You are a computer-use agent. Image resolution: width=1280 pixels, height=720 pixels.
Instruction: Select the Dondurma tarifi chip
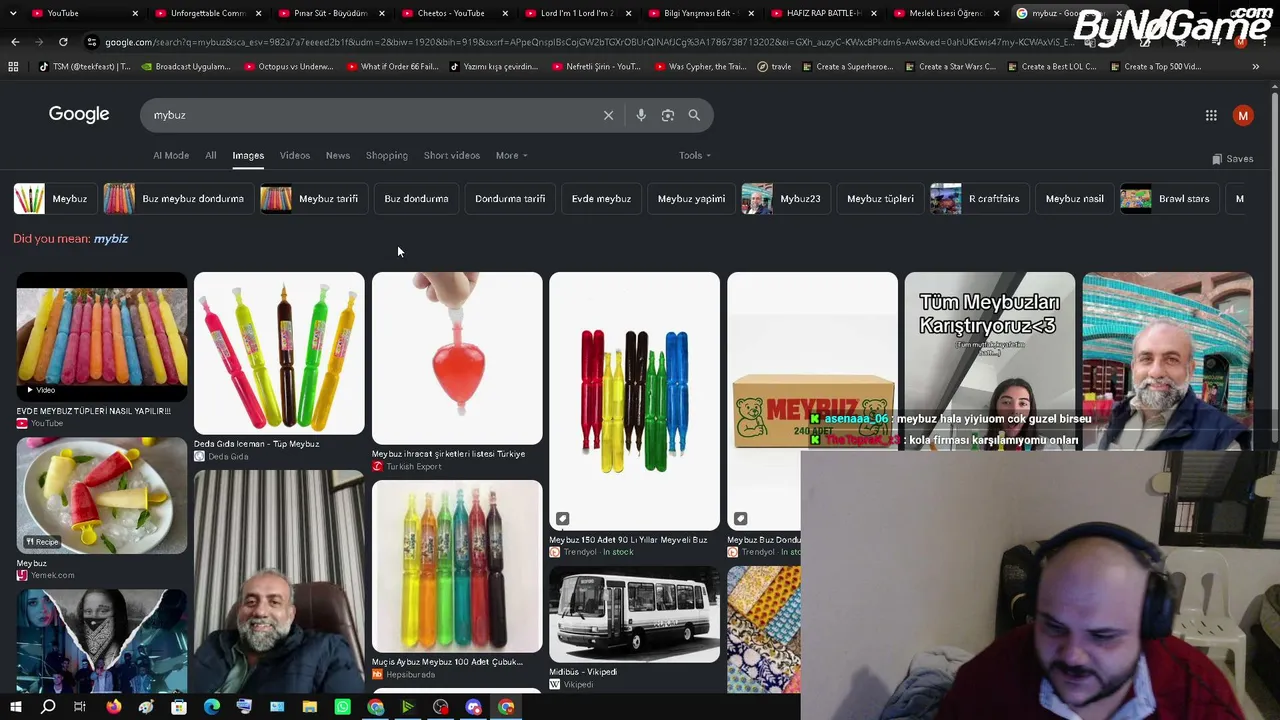click(x=510, y=199)
